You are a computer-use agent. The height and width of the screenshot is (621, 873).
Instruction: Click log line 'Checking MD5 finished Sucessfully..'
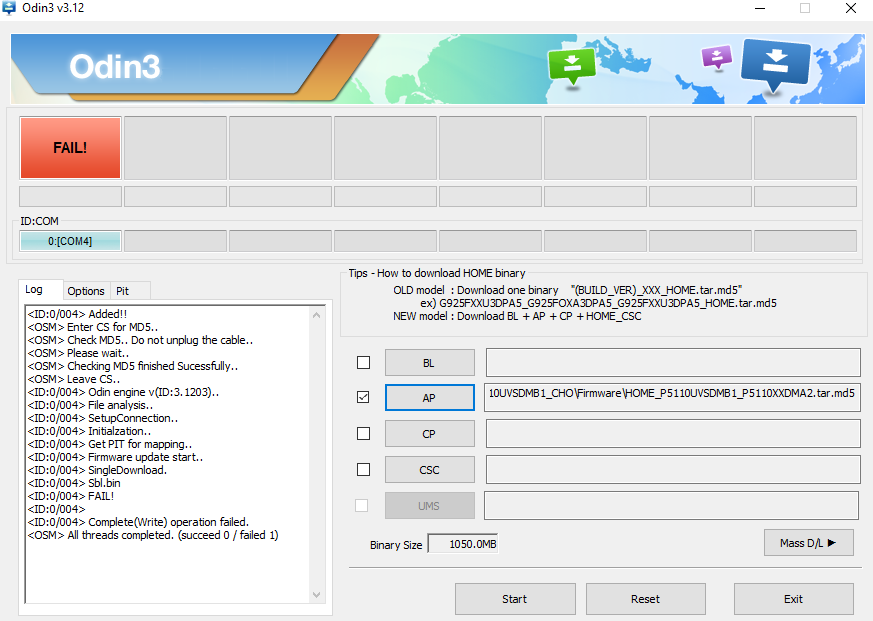coord(133,366)
